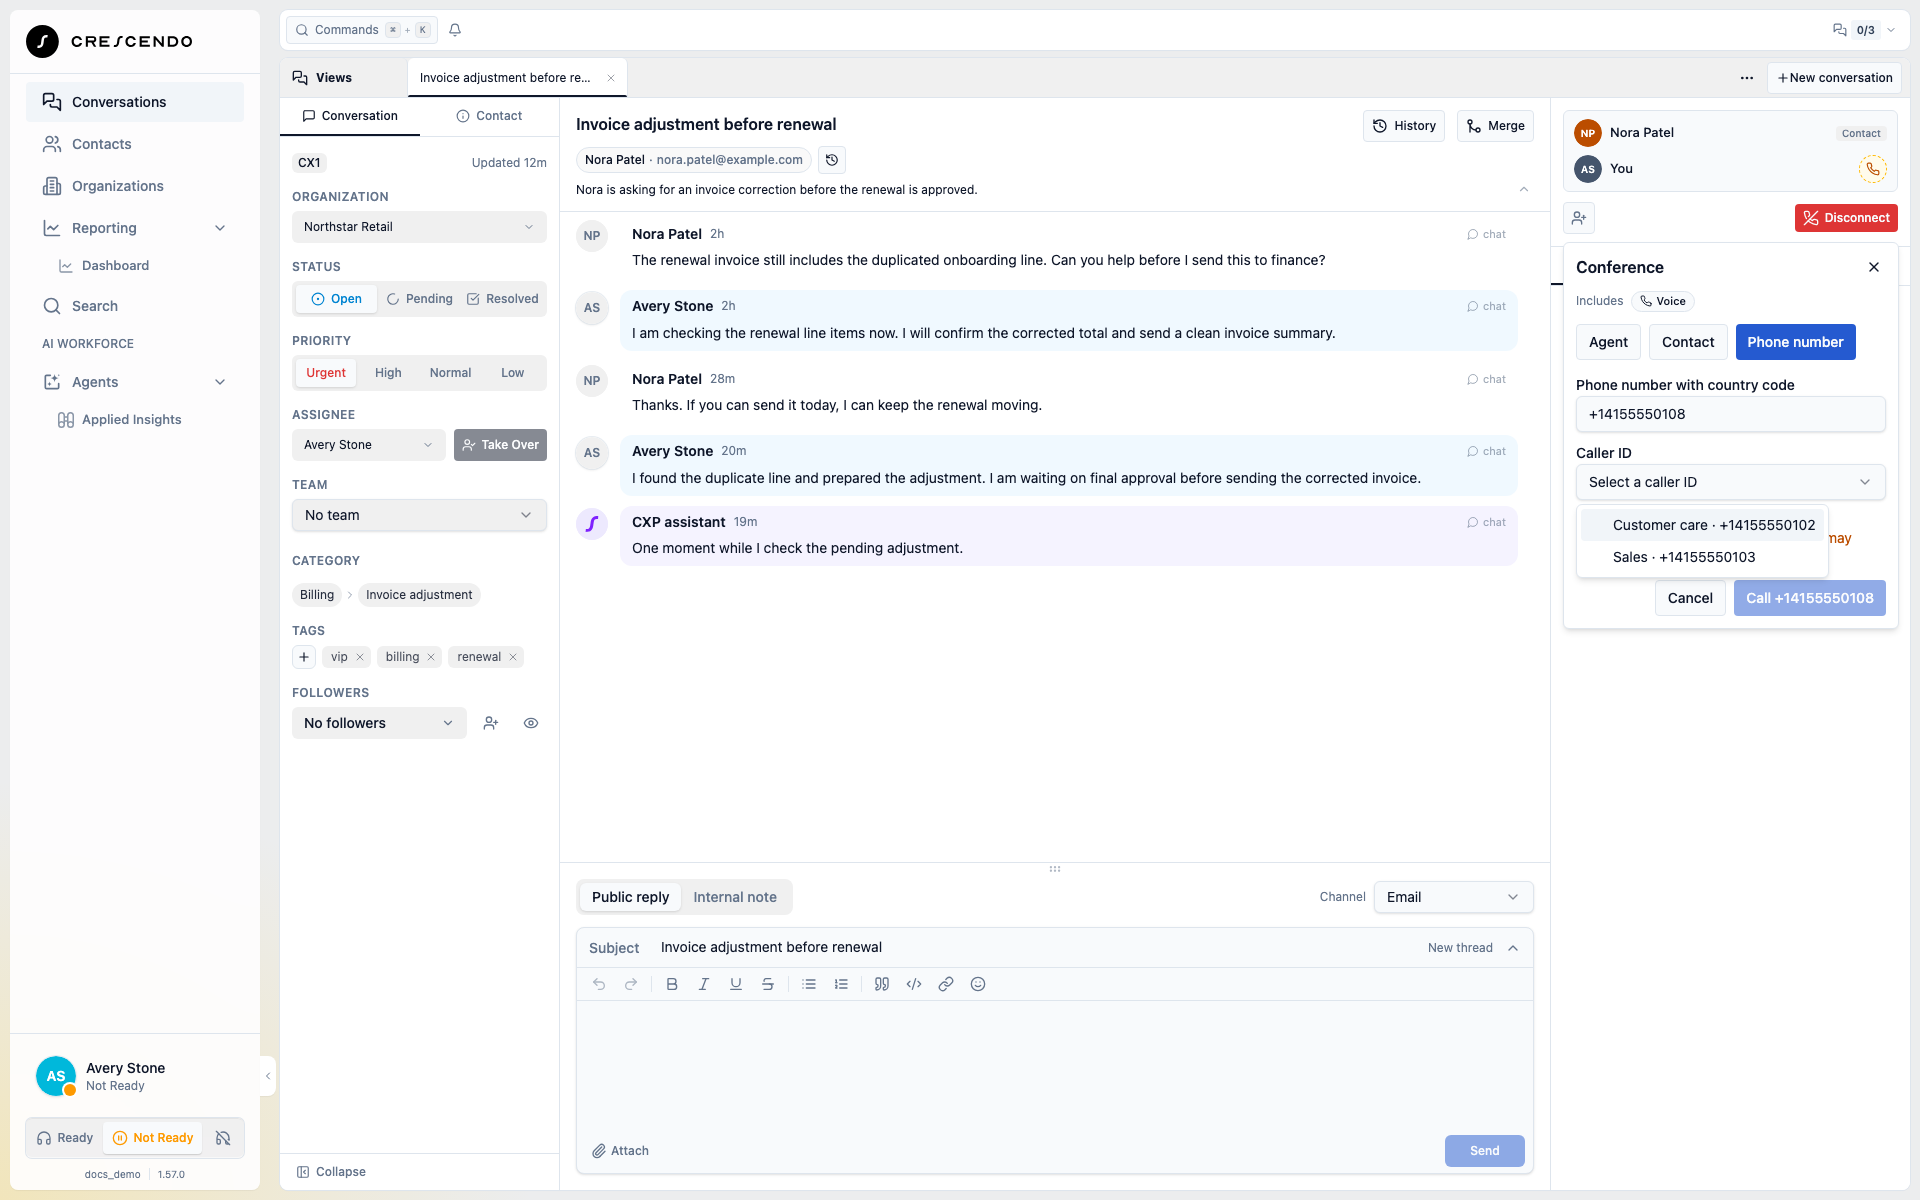Insert a code block

pos(914,984)
